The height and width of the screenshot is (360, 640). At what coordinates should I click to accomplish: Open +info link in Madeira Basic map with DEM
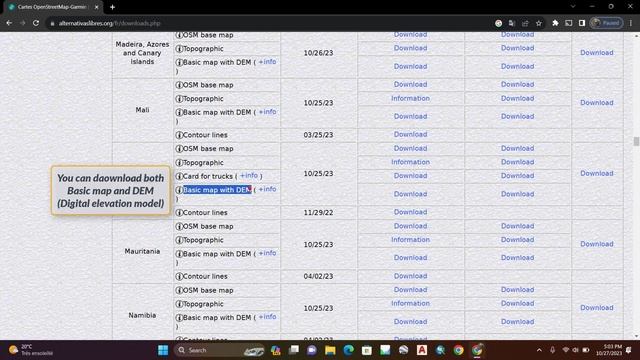coord(267,62)
